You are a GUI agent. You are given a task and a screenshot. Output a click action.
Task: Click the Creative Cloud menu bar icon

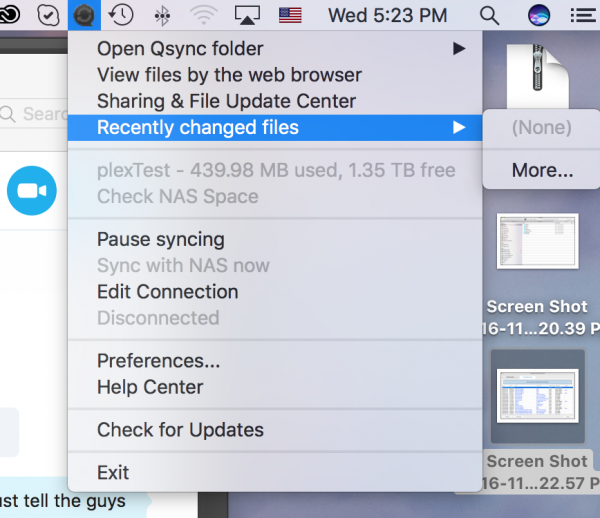click(x=10, y=15)
